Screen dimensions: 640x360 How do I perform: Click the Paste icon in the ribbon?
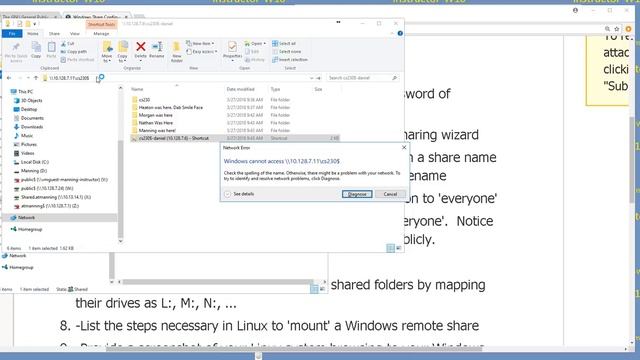click(51, 47)
